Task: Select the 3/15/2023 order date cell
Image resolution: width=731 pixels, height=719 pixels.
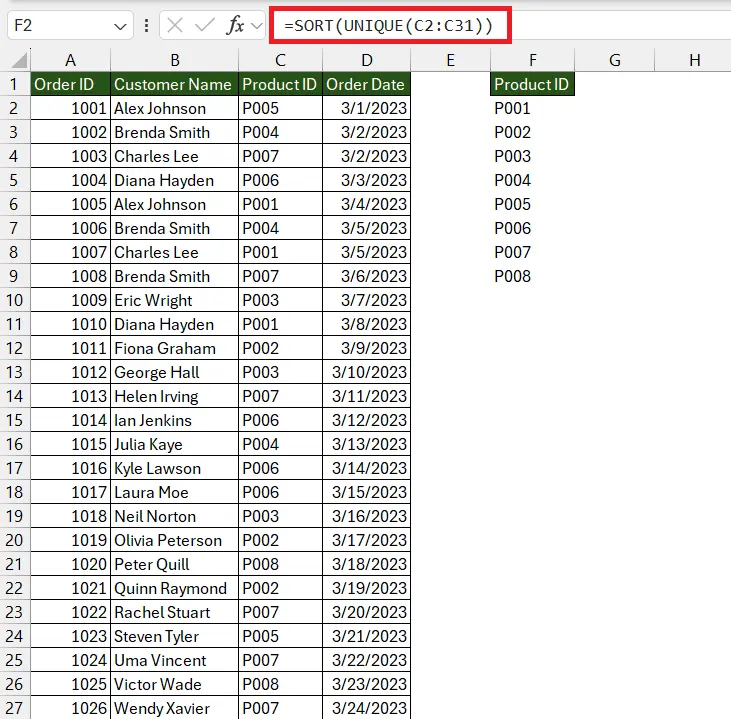Action: (x=366, y=492)
